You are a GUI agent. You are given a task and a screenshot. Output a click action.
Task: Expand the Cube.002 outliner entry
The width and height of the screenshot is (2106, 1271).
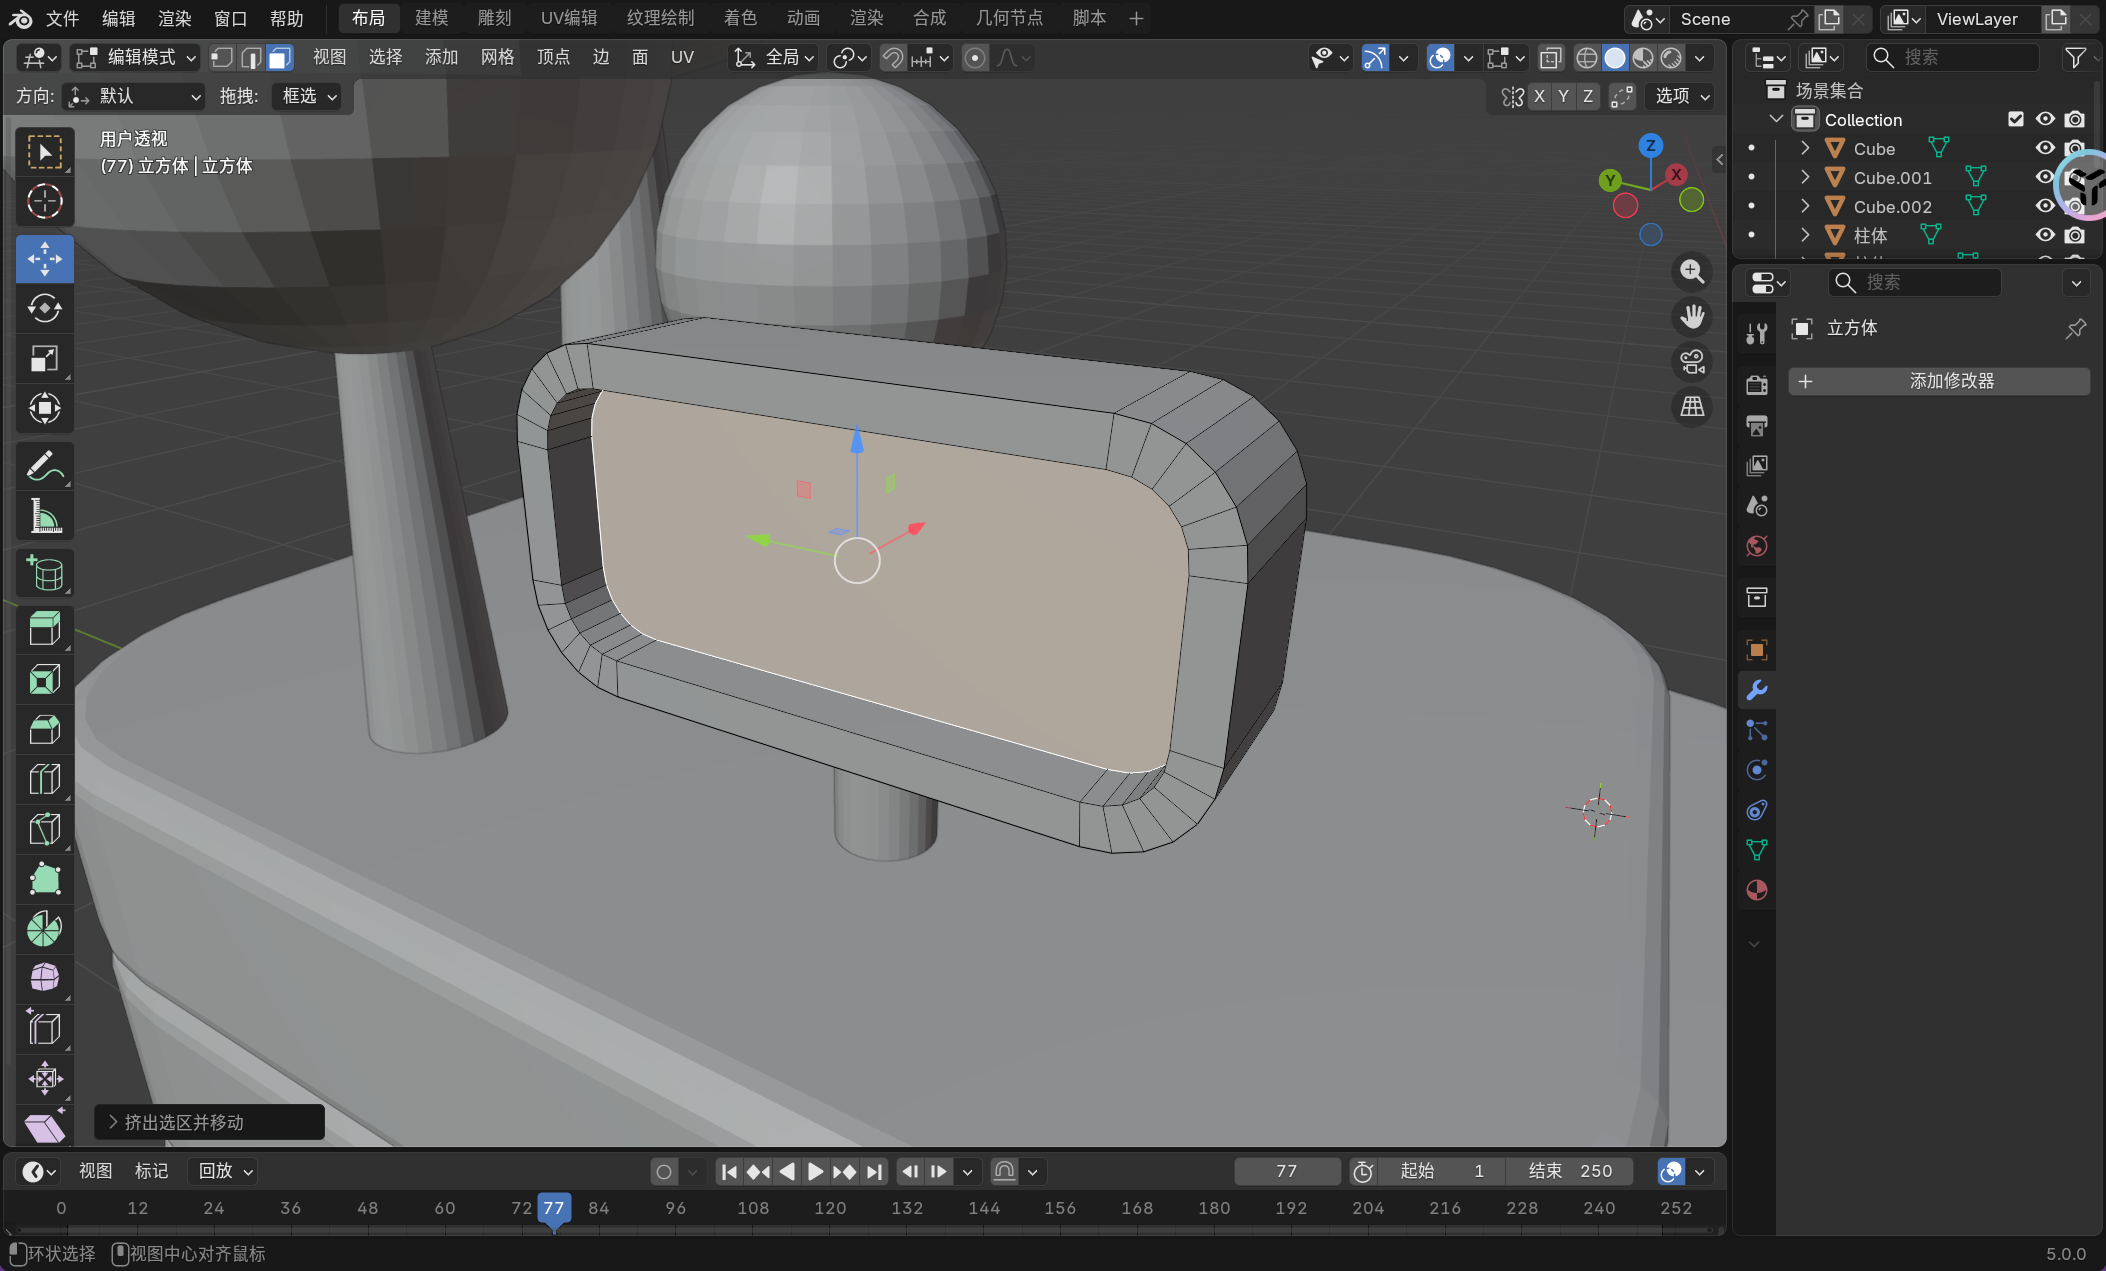(1805, 206)
